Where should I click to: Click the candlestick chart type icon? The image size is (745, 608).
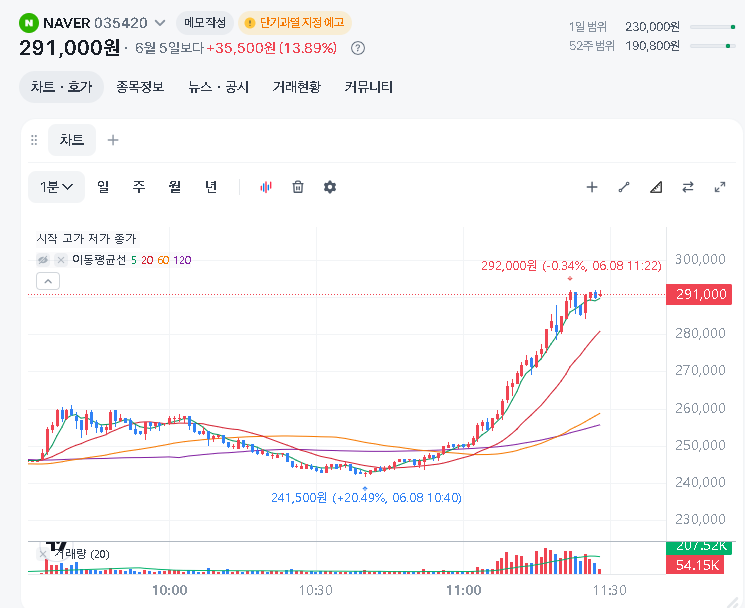tap(266, 187)
